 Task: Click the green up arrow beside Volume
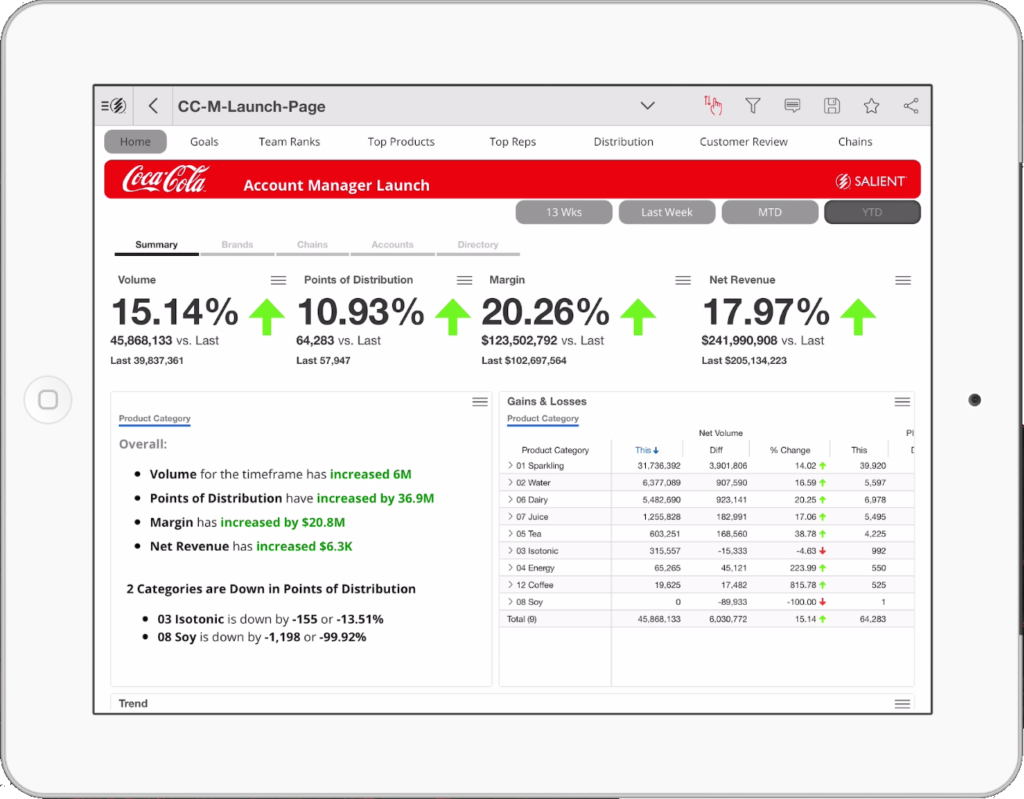point(266,317)
